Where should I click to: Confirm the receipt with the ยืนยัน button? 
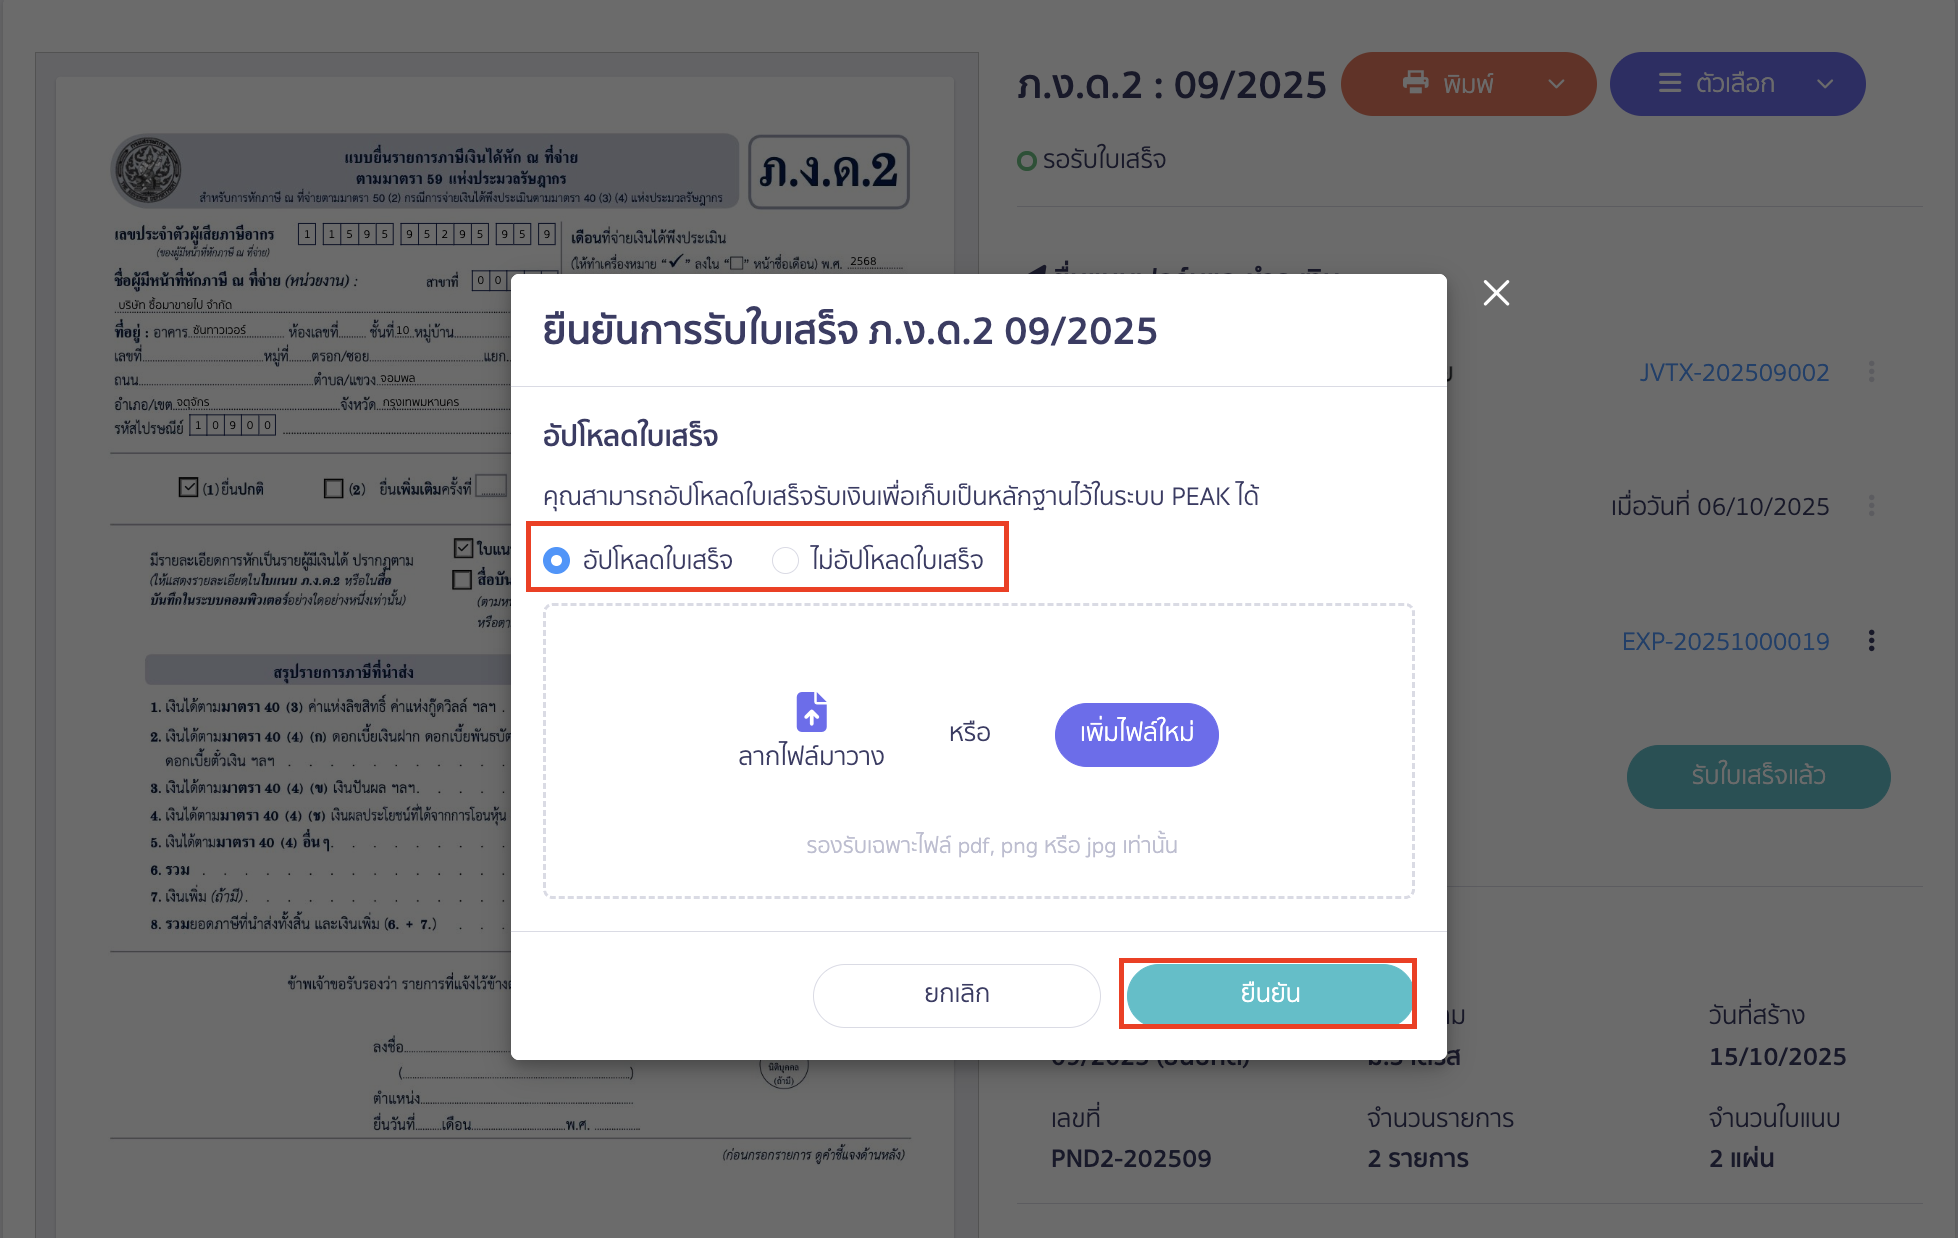tap(1268, 994)
